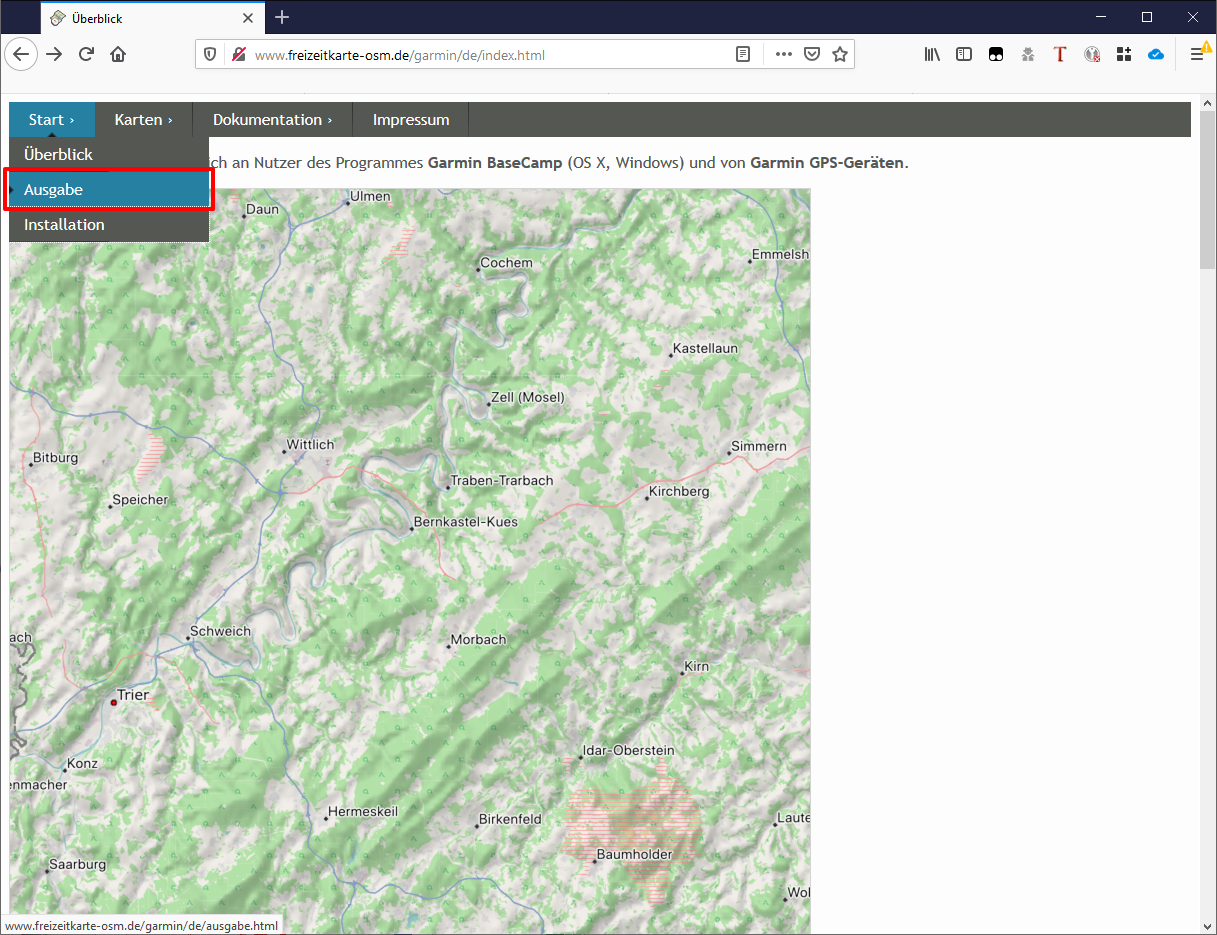Save page to Pocket
The width and height of the screenshot is (1217, 935).
tap(812, 55)
